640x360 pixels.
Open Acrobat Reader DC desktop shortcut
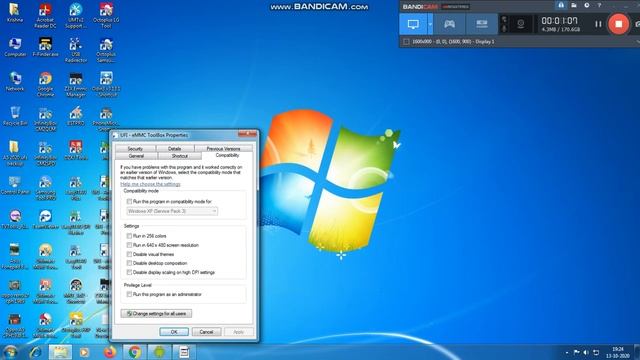[45, 15]
